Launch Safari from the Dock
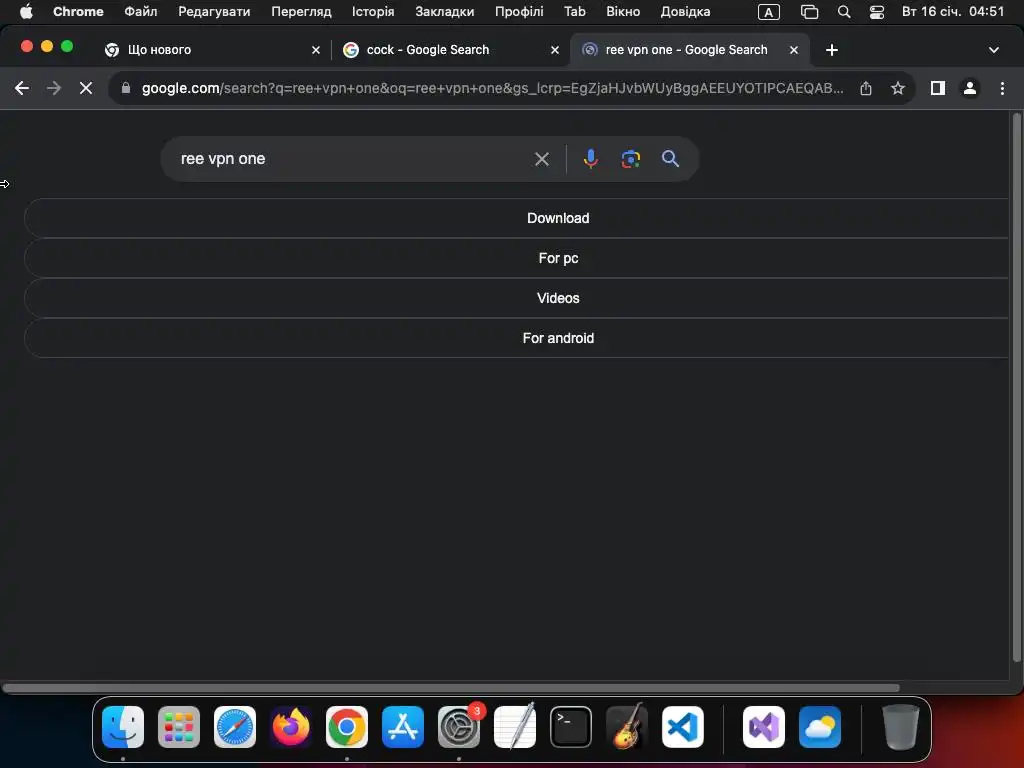The height and width of the screenshot is (768, 1024). [235, 727]
